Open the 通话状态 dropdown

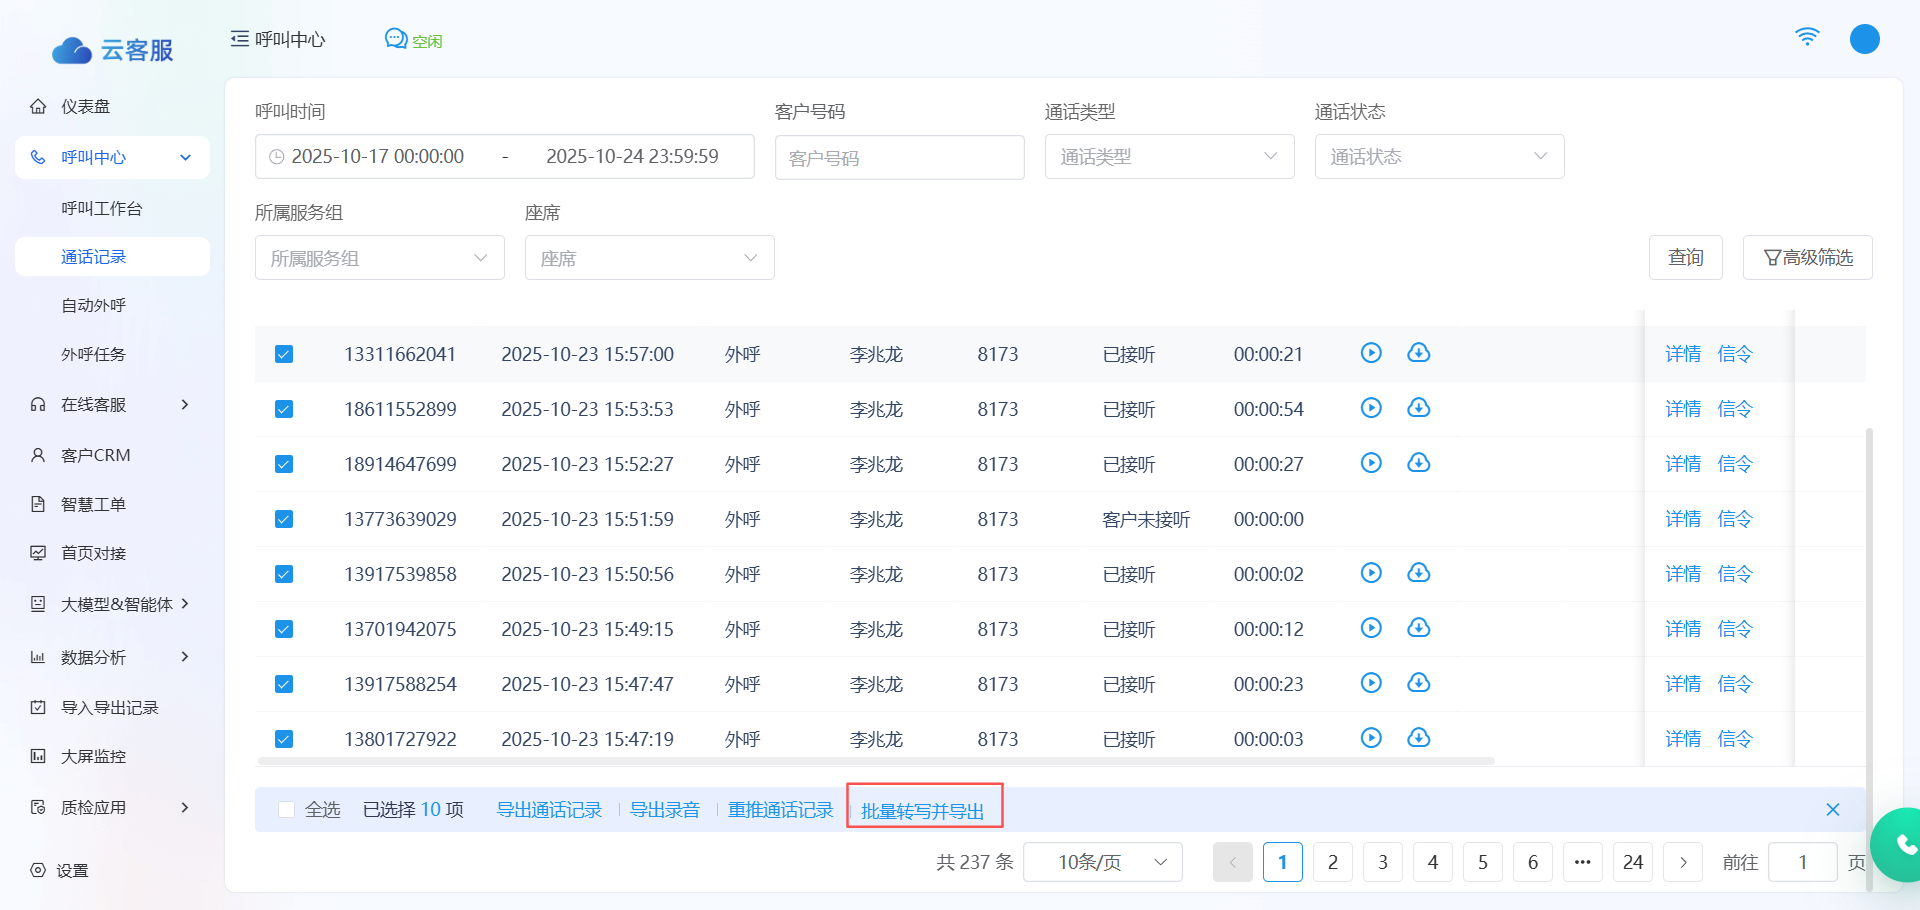1439,157
